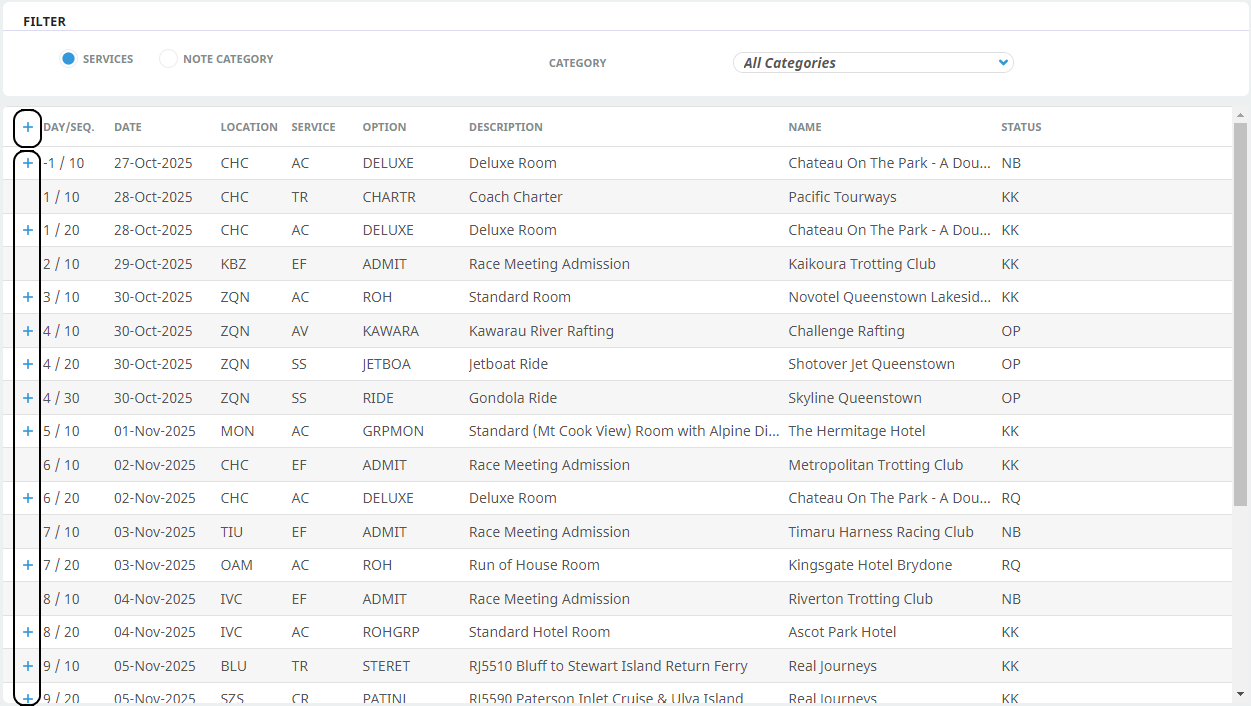
Task: Click the 01-Nov-2025 date cell
Action: 155,431
